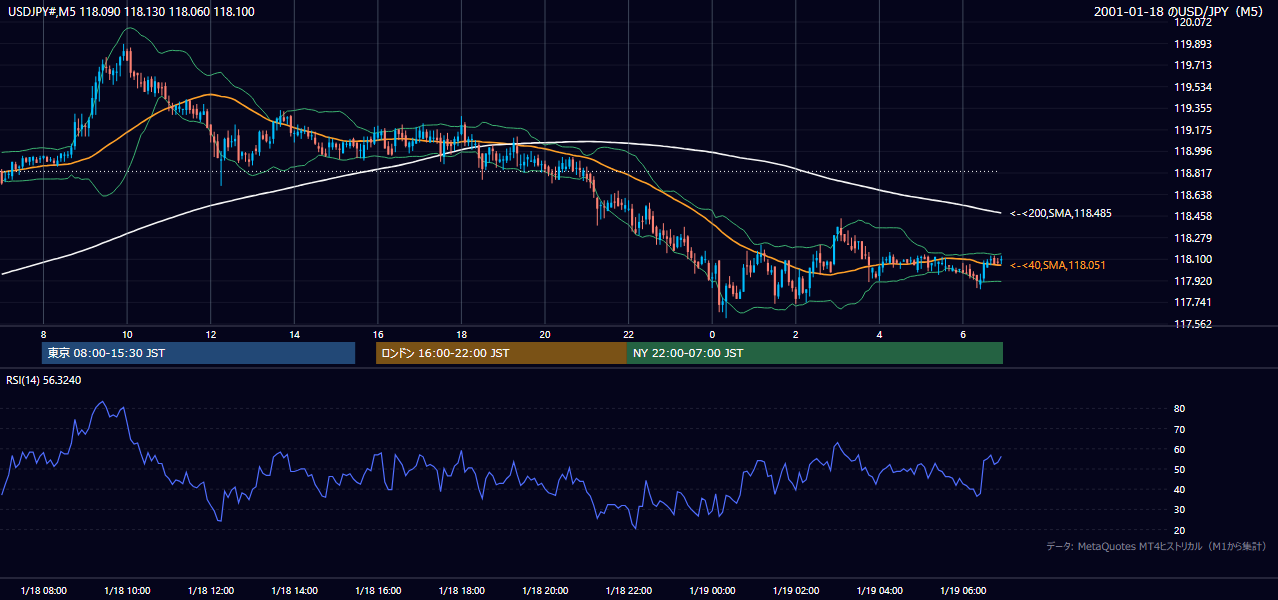Click the RSI(14) 56.3240 indicator label
This screenshot has width=1278, height=600.
(x=43, y=380)
